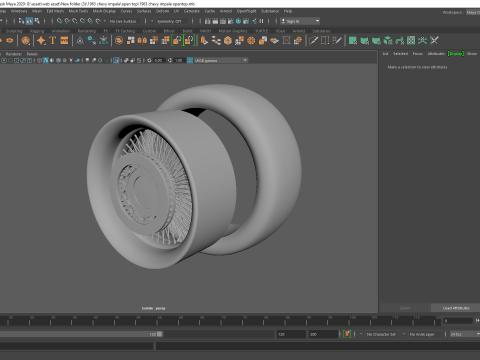Open the No Live Surface field
480x360 pixels.
(125, 21)
